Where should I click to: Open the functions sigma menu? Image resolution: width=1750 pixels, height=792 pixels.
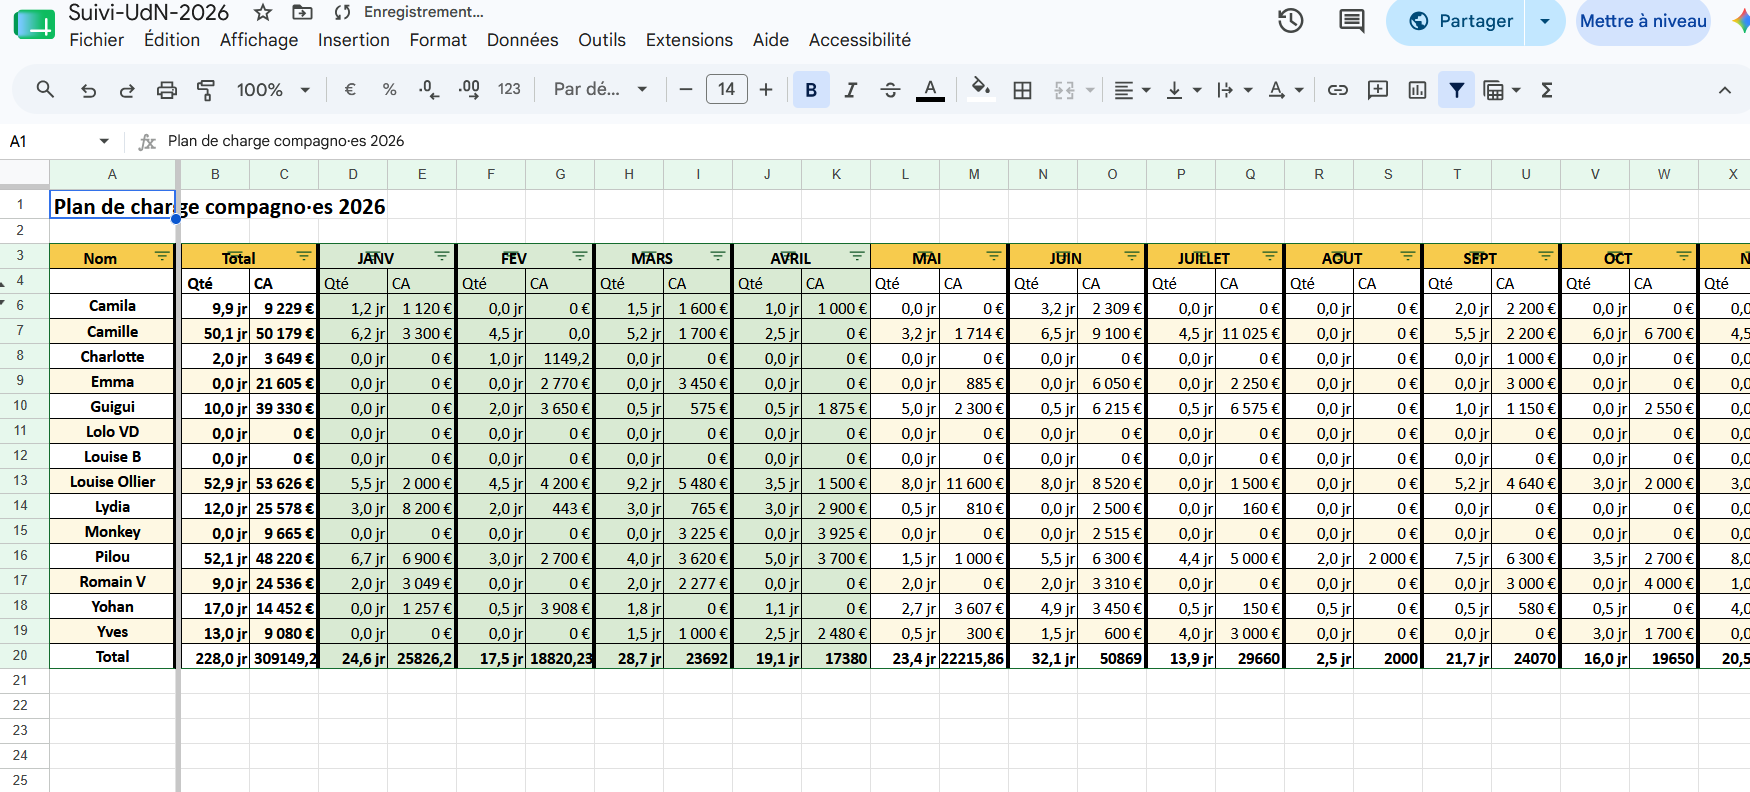click(x=1547, y=90)
